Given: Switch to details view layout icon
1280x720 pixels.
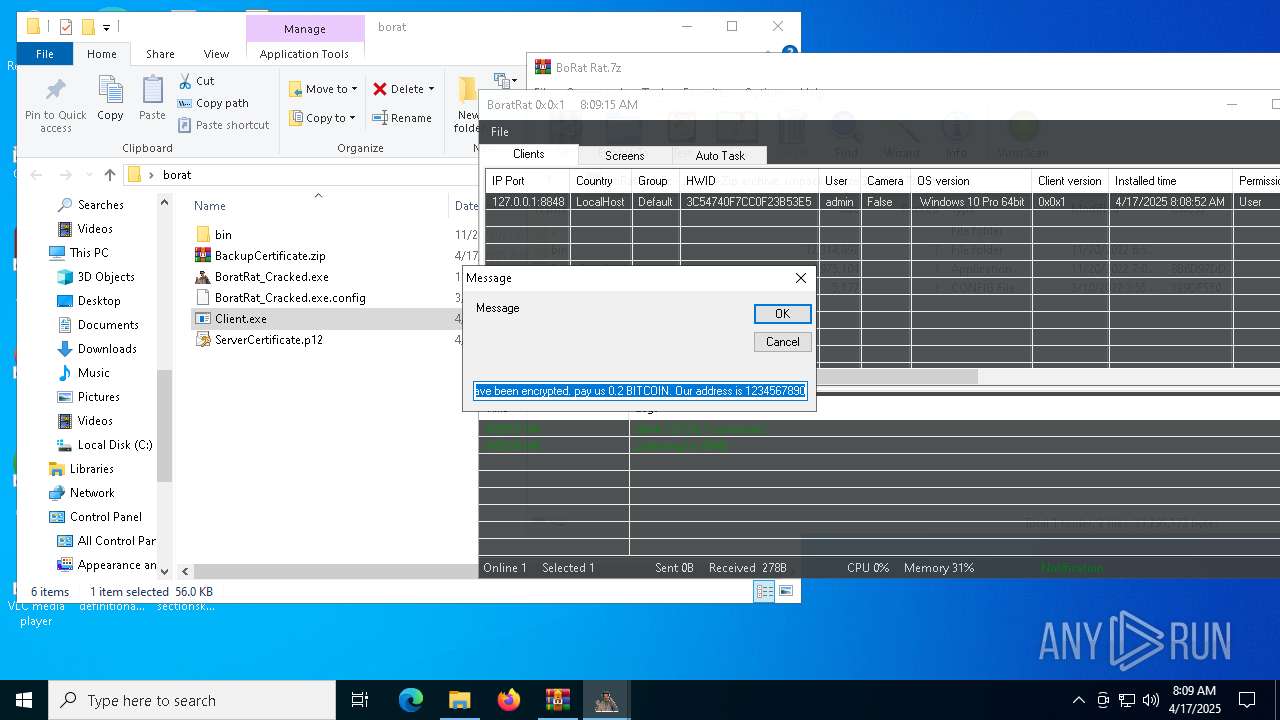Looking at the screenshot, I should (765, 592).
